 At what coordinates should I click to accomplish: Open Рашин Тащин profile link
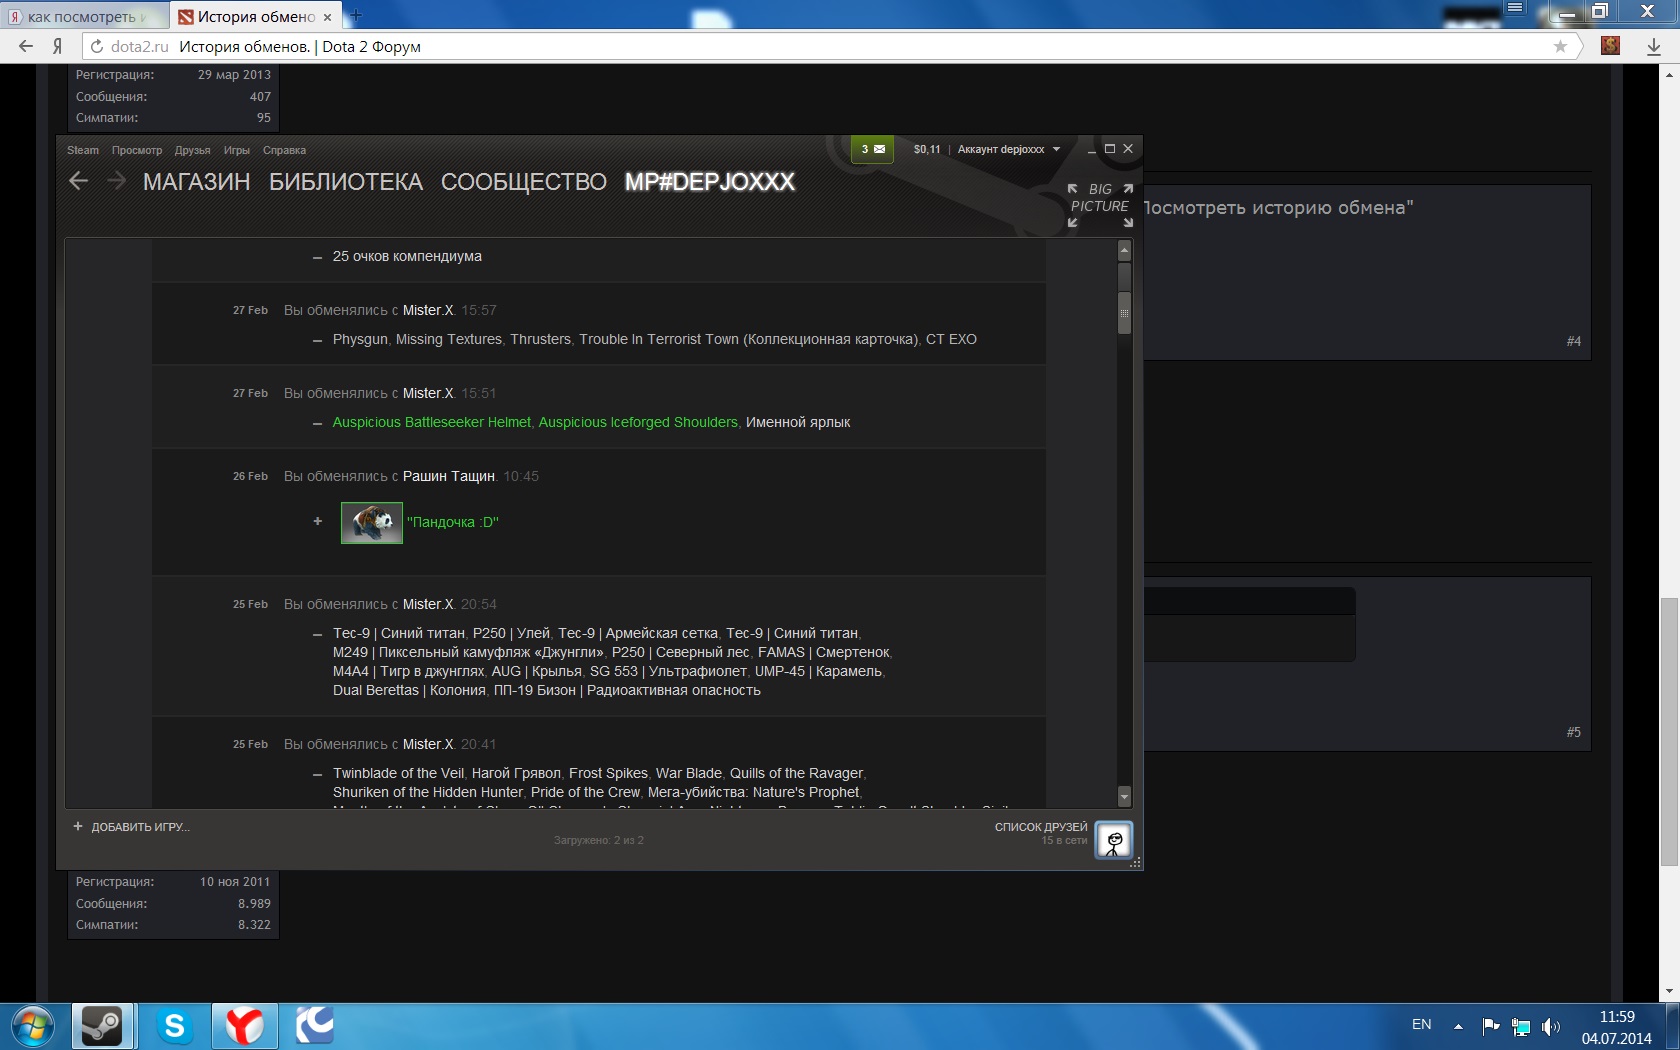coord(449,476)
